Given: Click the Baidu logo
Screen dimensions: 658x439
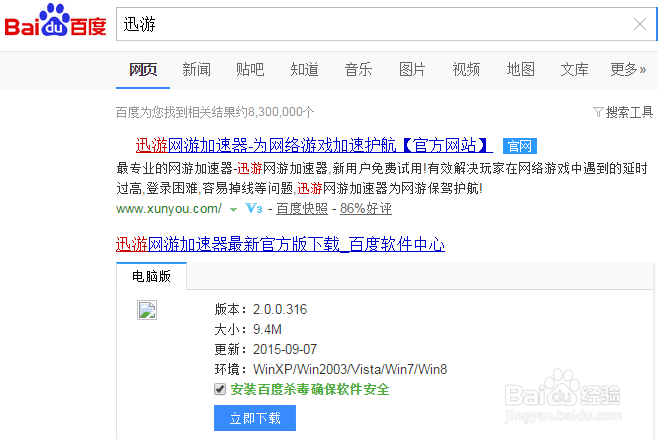Looking at the screenshot, I should tap(55, 21).
